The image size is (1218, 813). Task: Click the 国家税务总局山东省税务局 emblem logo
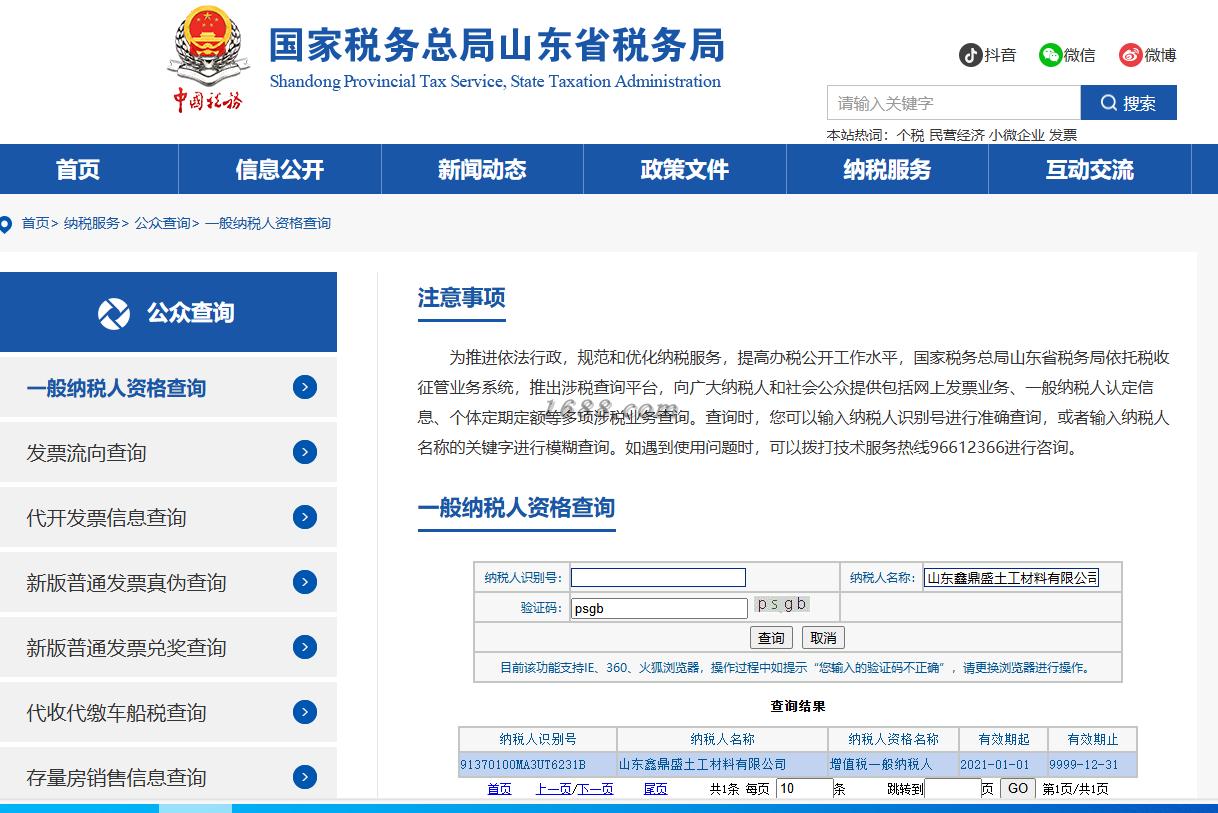208,60
